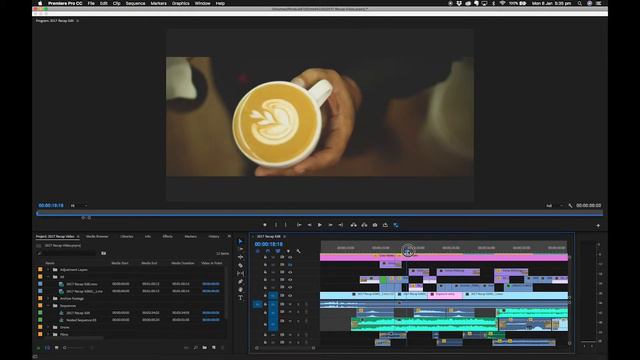Expand the Drone bin

[48, 327]
